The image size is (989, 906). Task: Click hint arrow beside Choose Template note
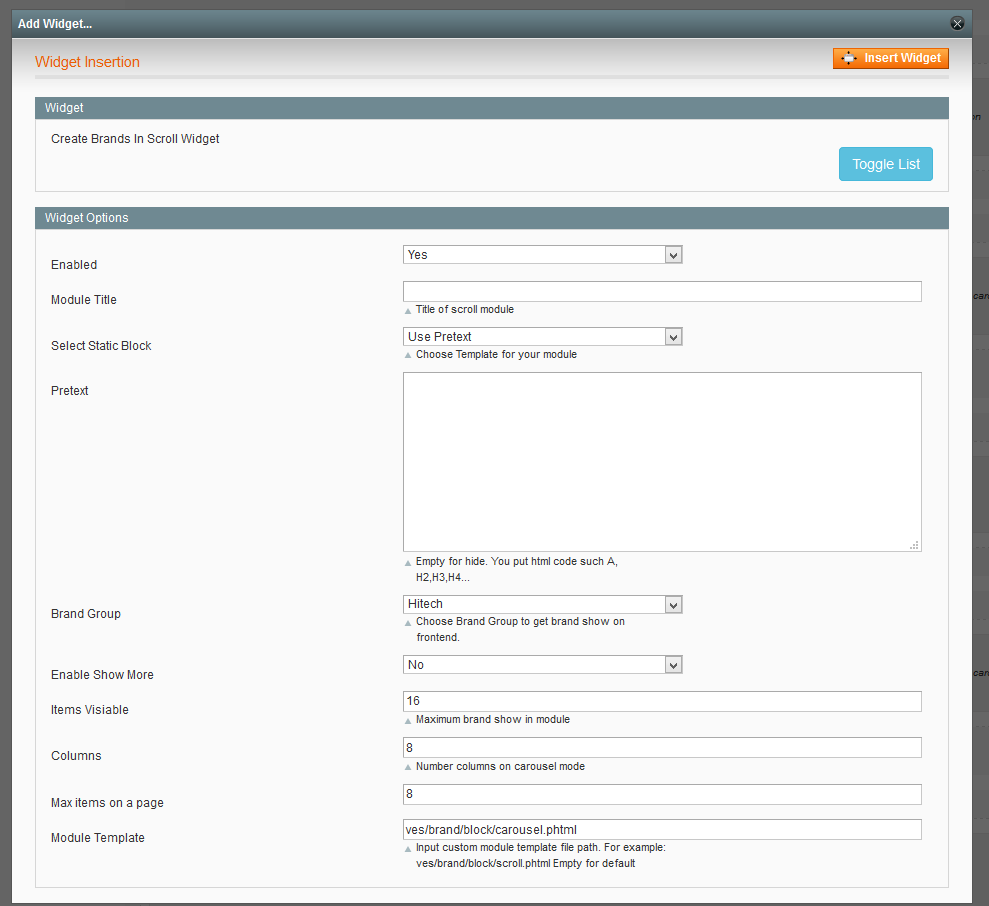pos(408,355)
